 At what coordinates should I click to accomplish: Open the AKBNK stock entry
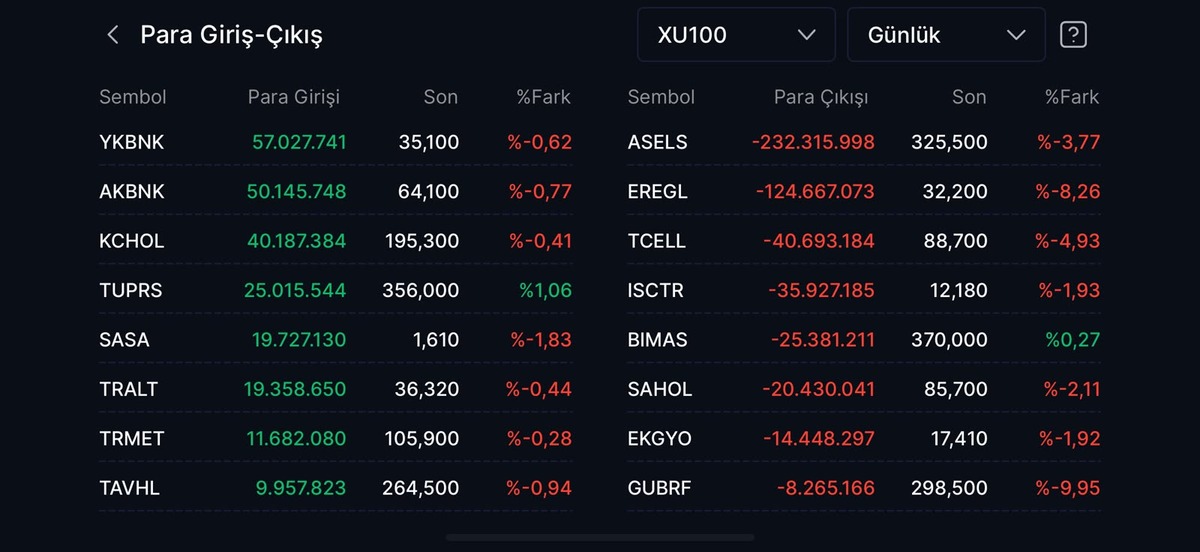point(336,191)
